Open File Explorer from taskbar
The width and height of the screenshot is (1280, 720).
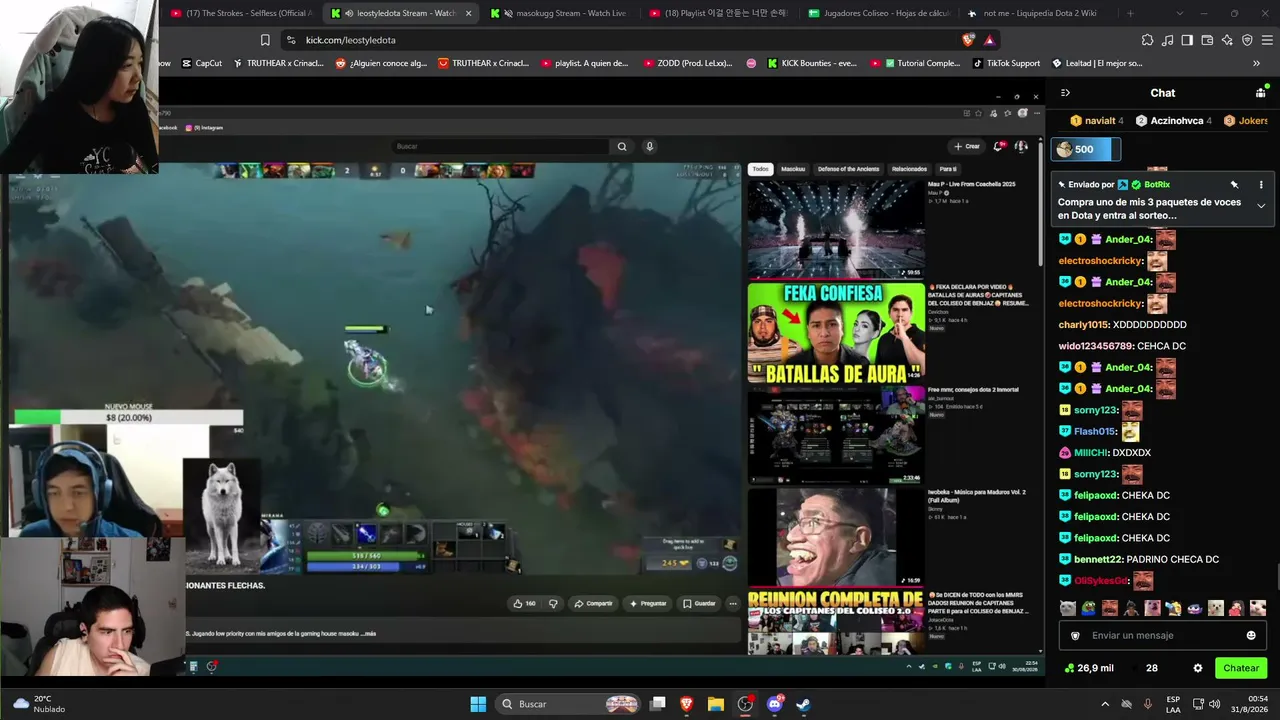click(x=716, y=704)
